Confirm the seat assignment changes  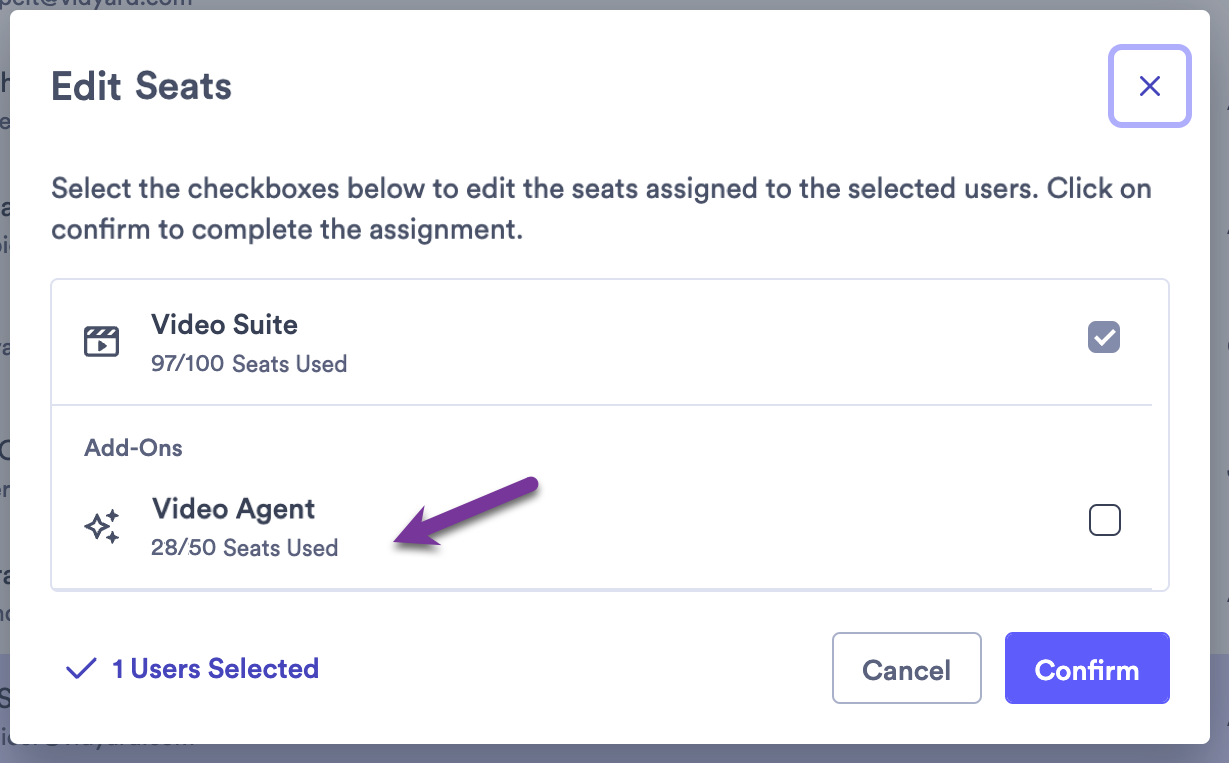[1087, 668]
